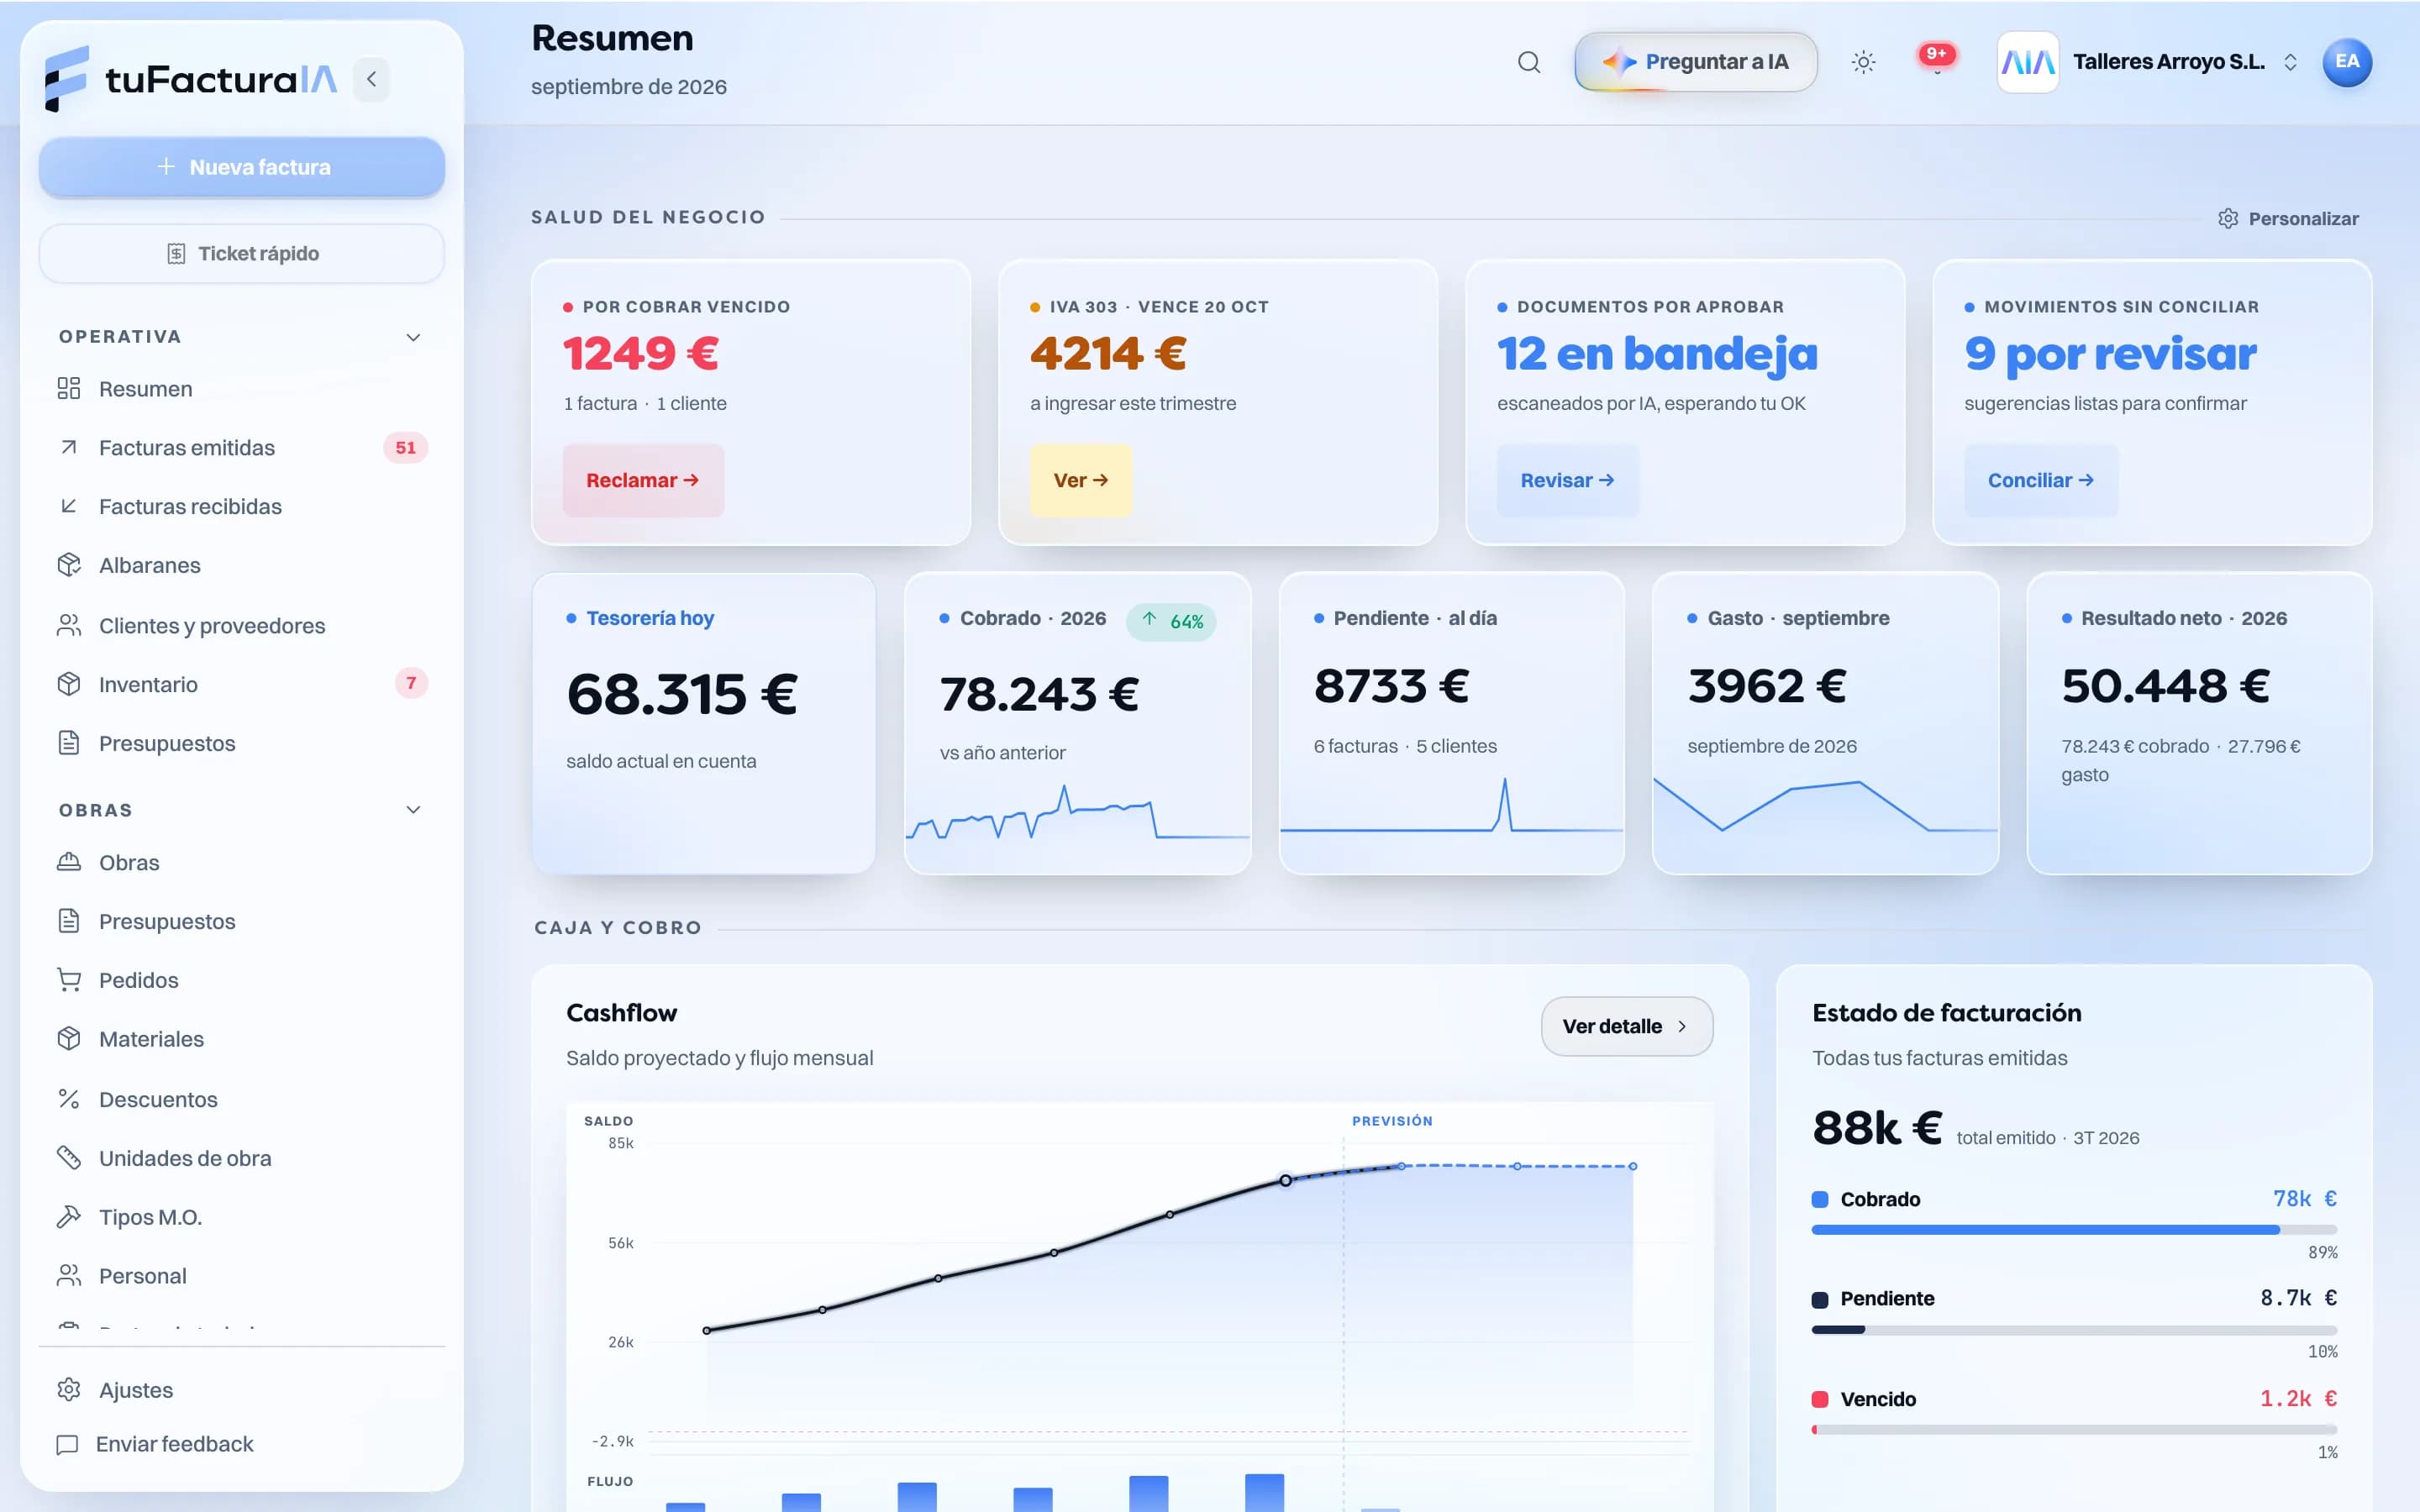This screenshot has height=1512, width=2420.
Task: Open the EA user avatar
Action: pos(2346,62)
